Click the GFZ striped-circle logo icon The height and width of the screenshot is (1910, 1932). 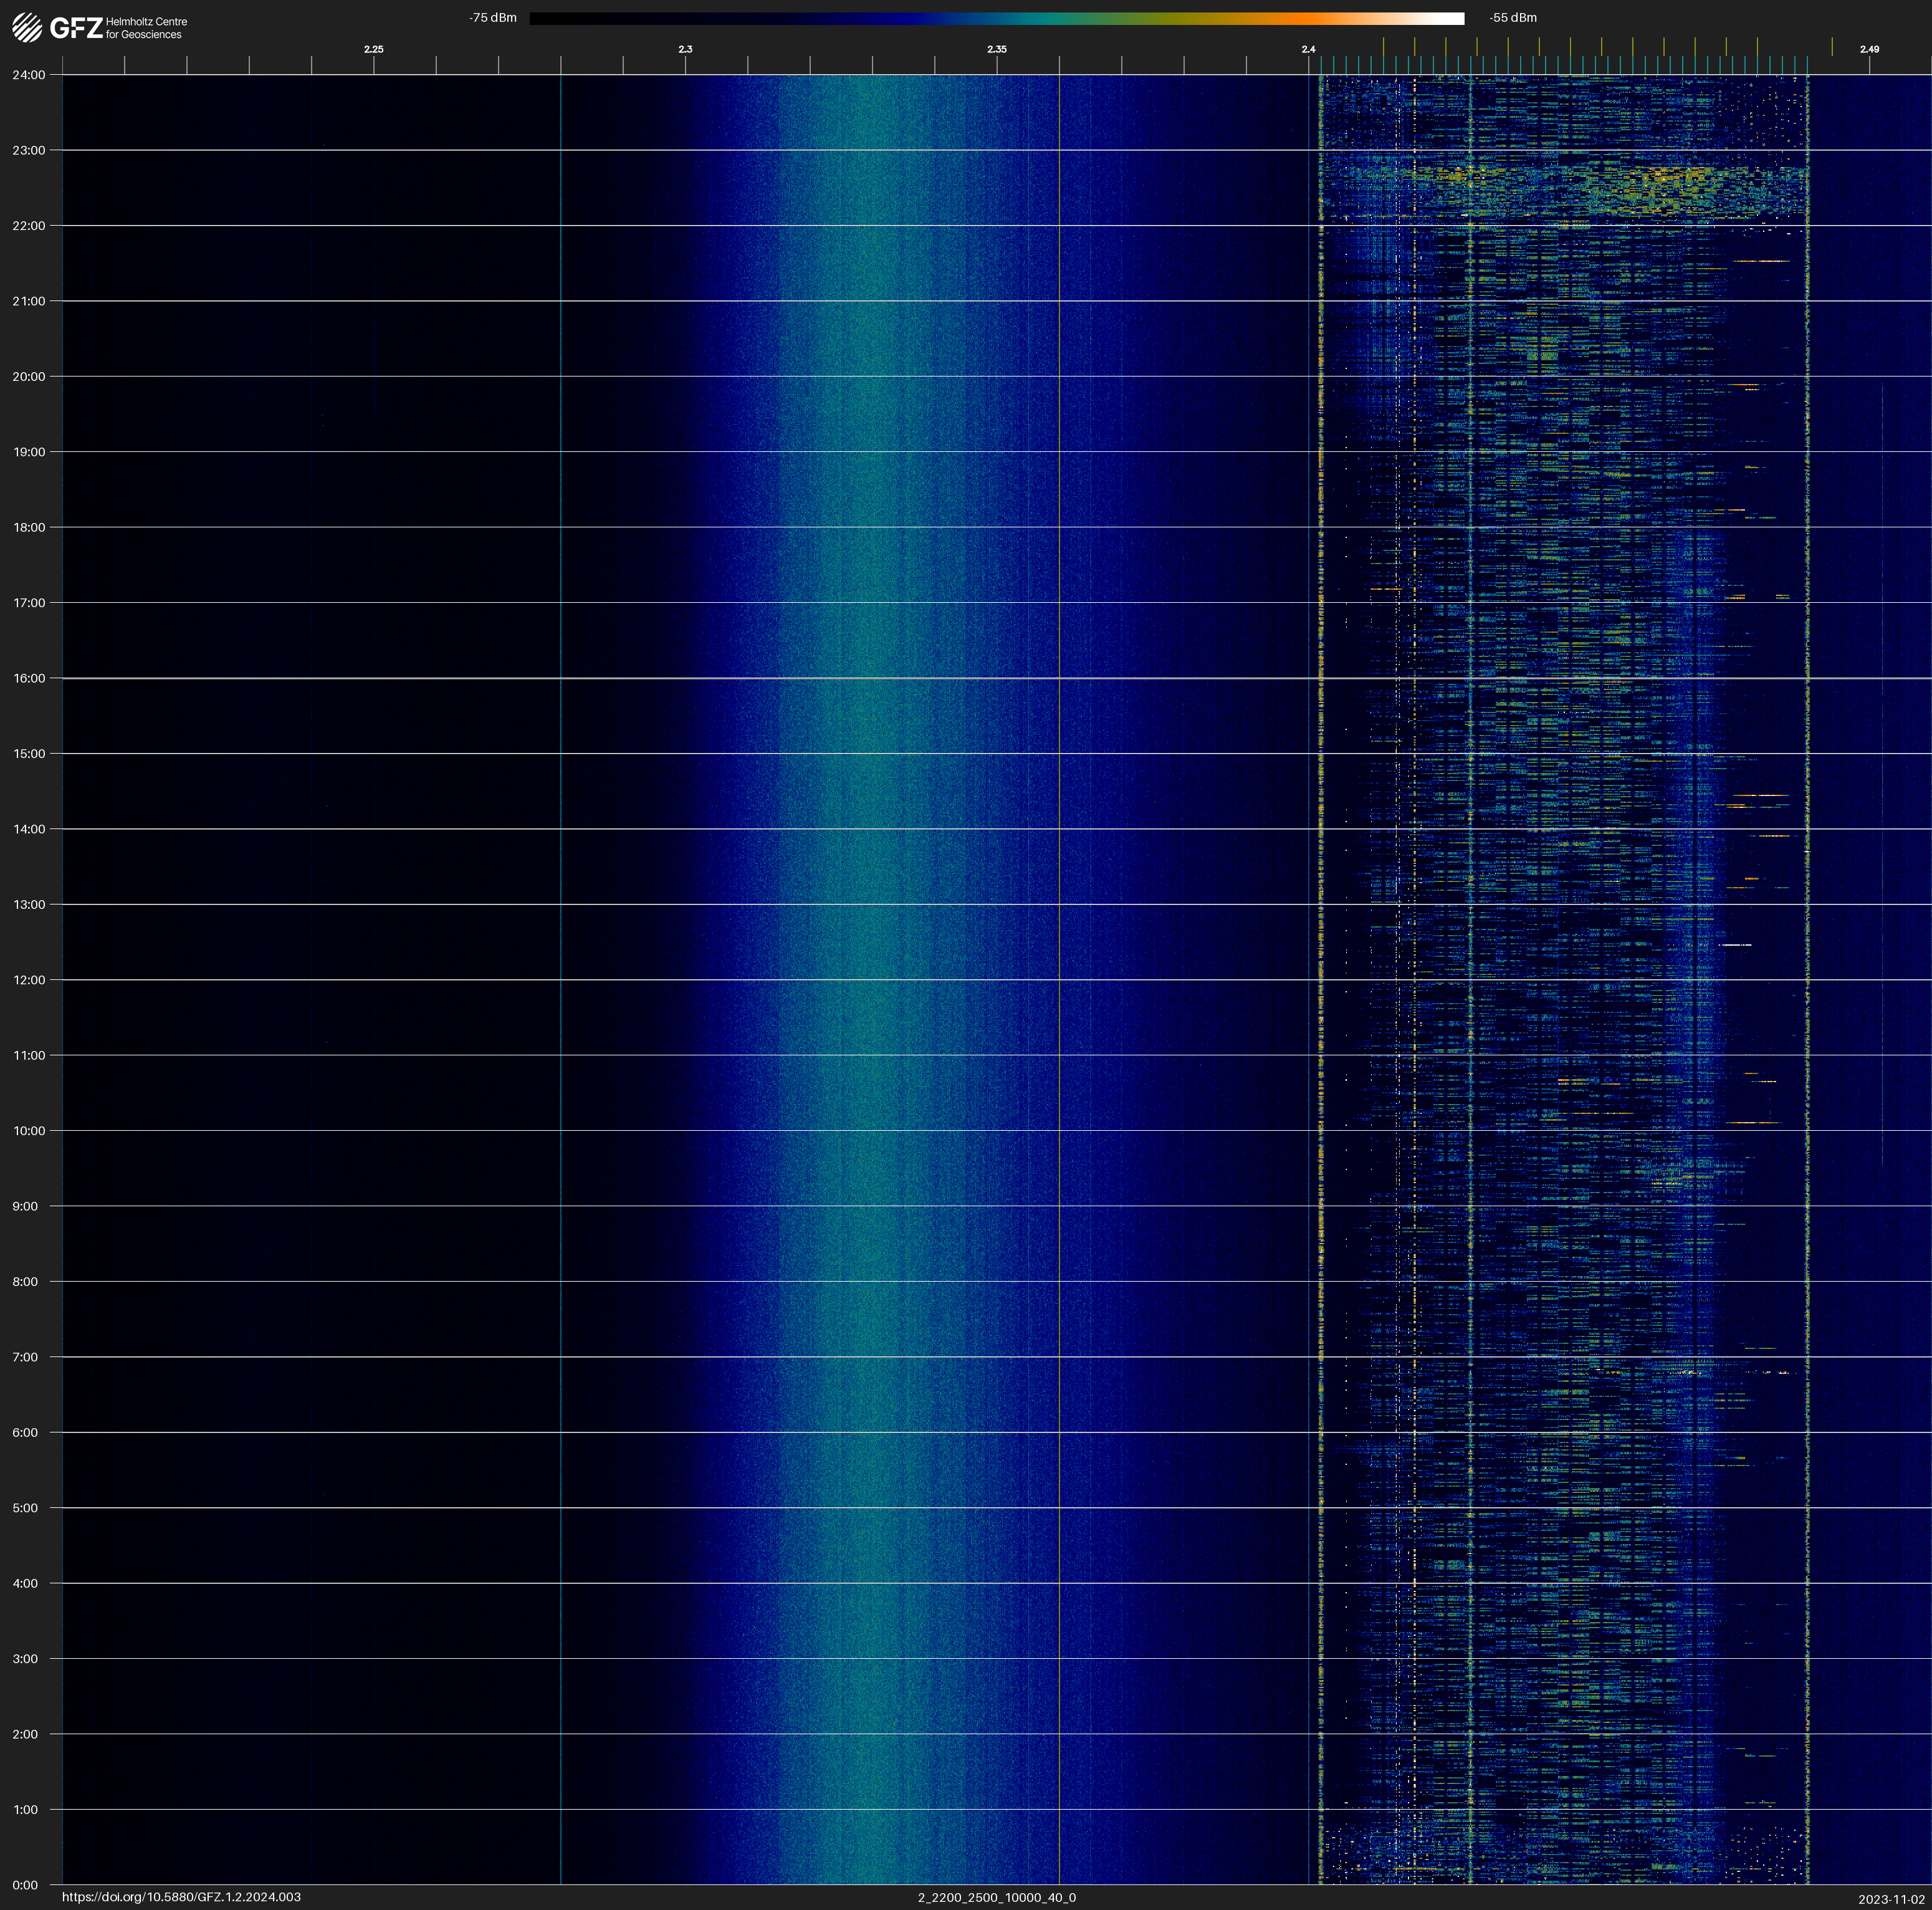click(27, 27)
